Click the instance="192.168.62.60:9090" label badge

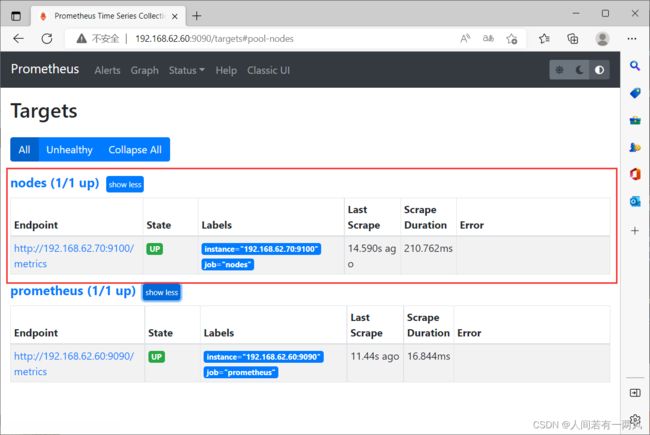pos(263,357)
